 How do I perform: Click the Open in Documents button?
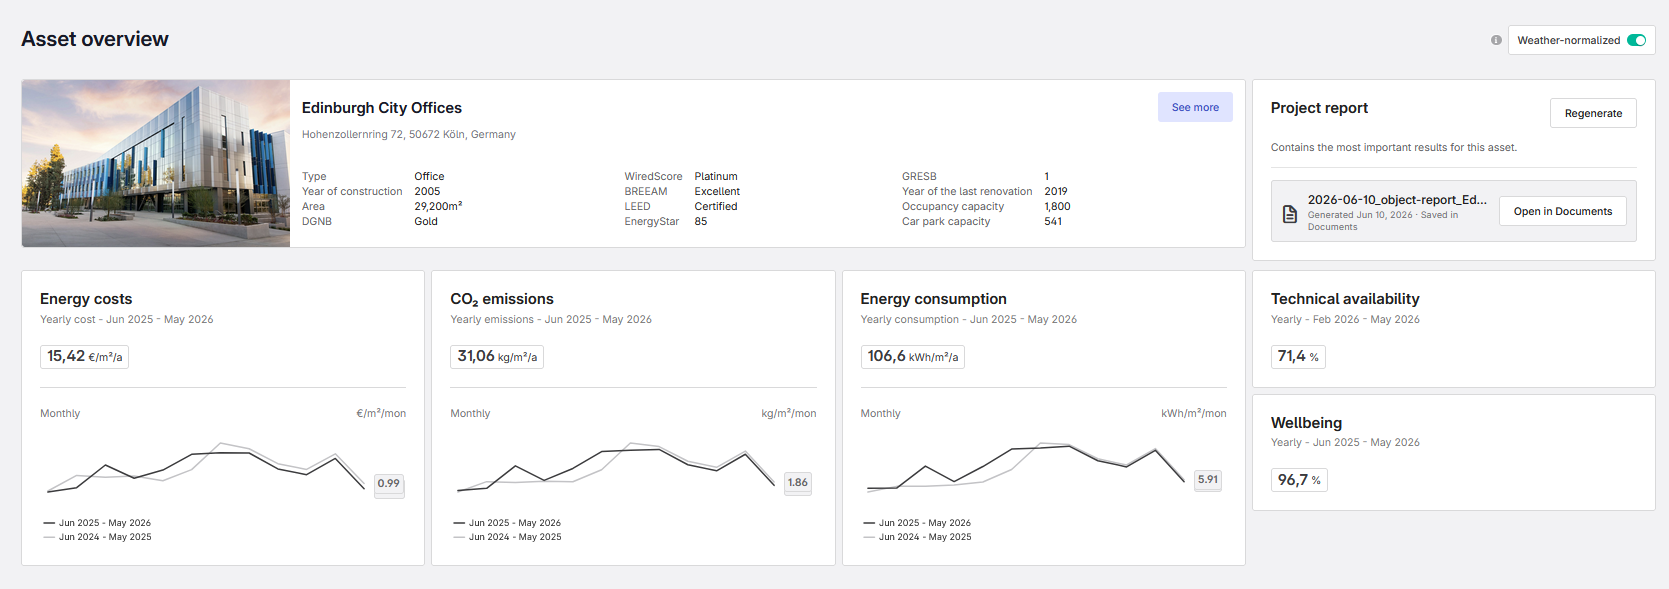(x=1562, y=211)
